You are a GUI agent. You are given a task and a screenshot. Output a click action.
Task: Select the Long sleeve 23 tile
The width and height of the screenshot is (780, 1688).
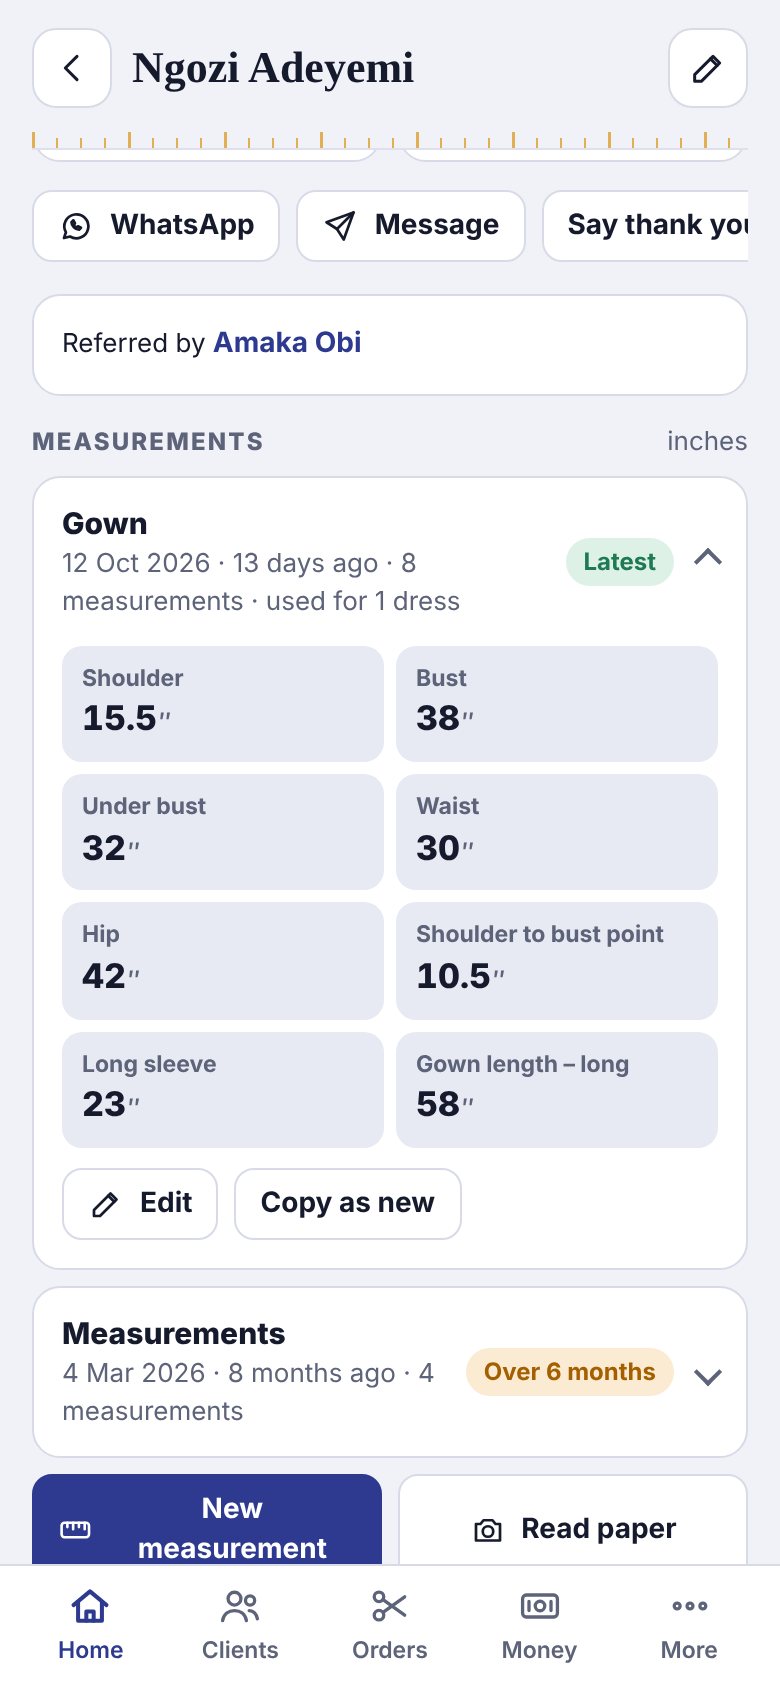click(x=223, y=1090)
